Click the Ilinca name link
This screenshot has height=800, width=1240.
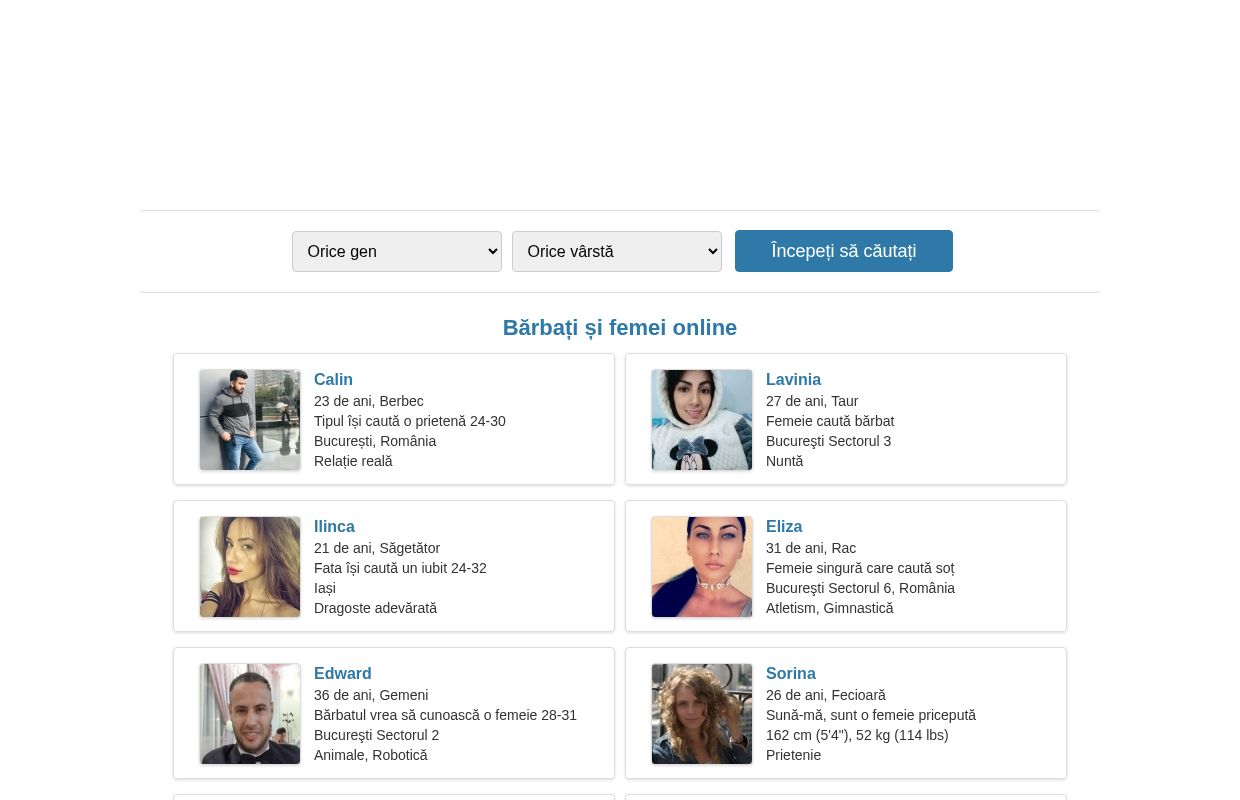tap(334, 527)
